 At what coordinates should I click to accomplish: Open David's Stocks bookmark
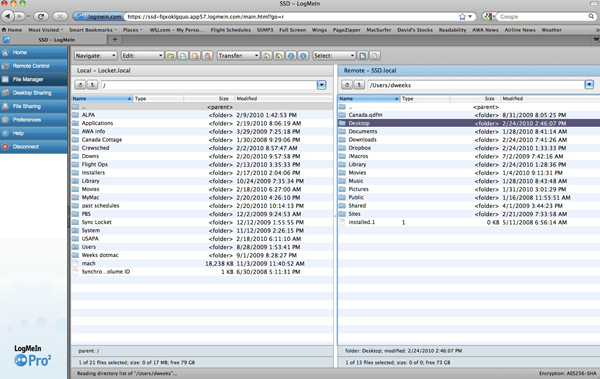[x=415, y=30]
